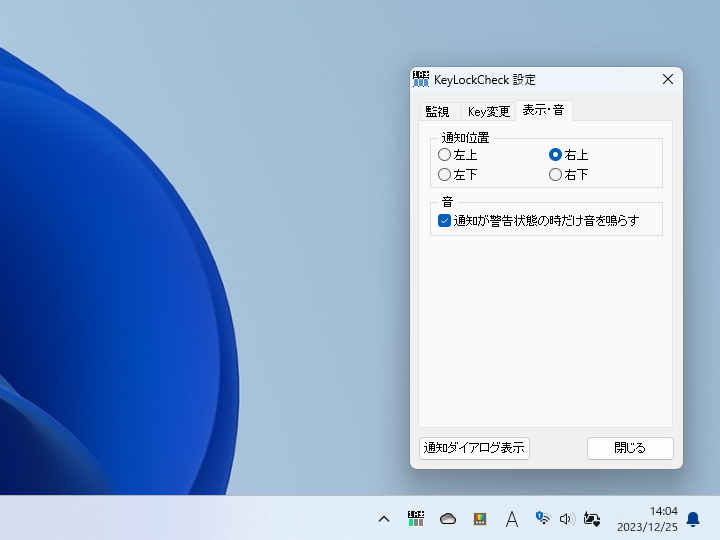Viewport: 720px width, 540px height.
Task: Close the KeyLockCheck 設定 window
Action: 668,79
